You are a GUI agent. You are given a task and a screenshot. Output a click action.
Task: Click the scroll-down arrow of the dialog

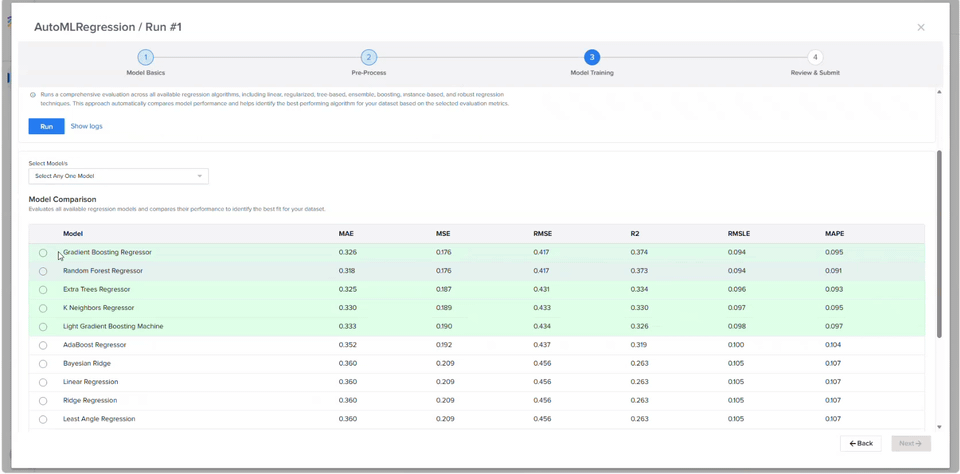point(939,427)
